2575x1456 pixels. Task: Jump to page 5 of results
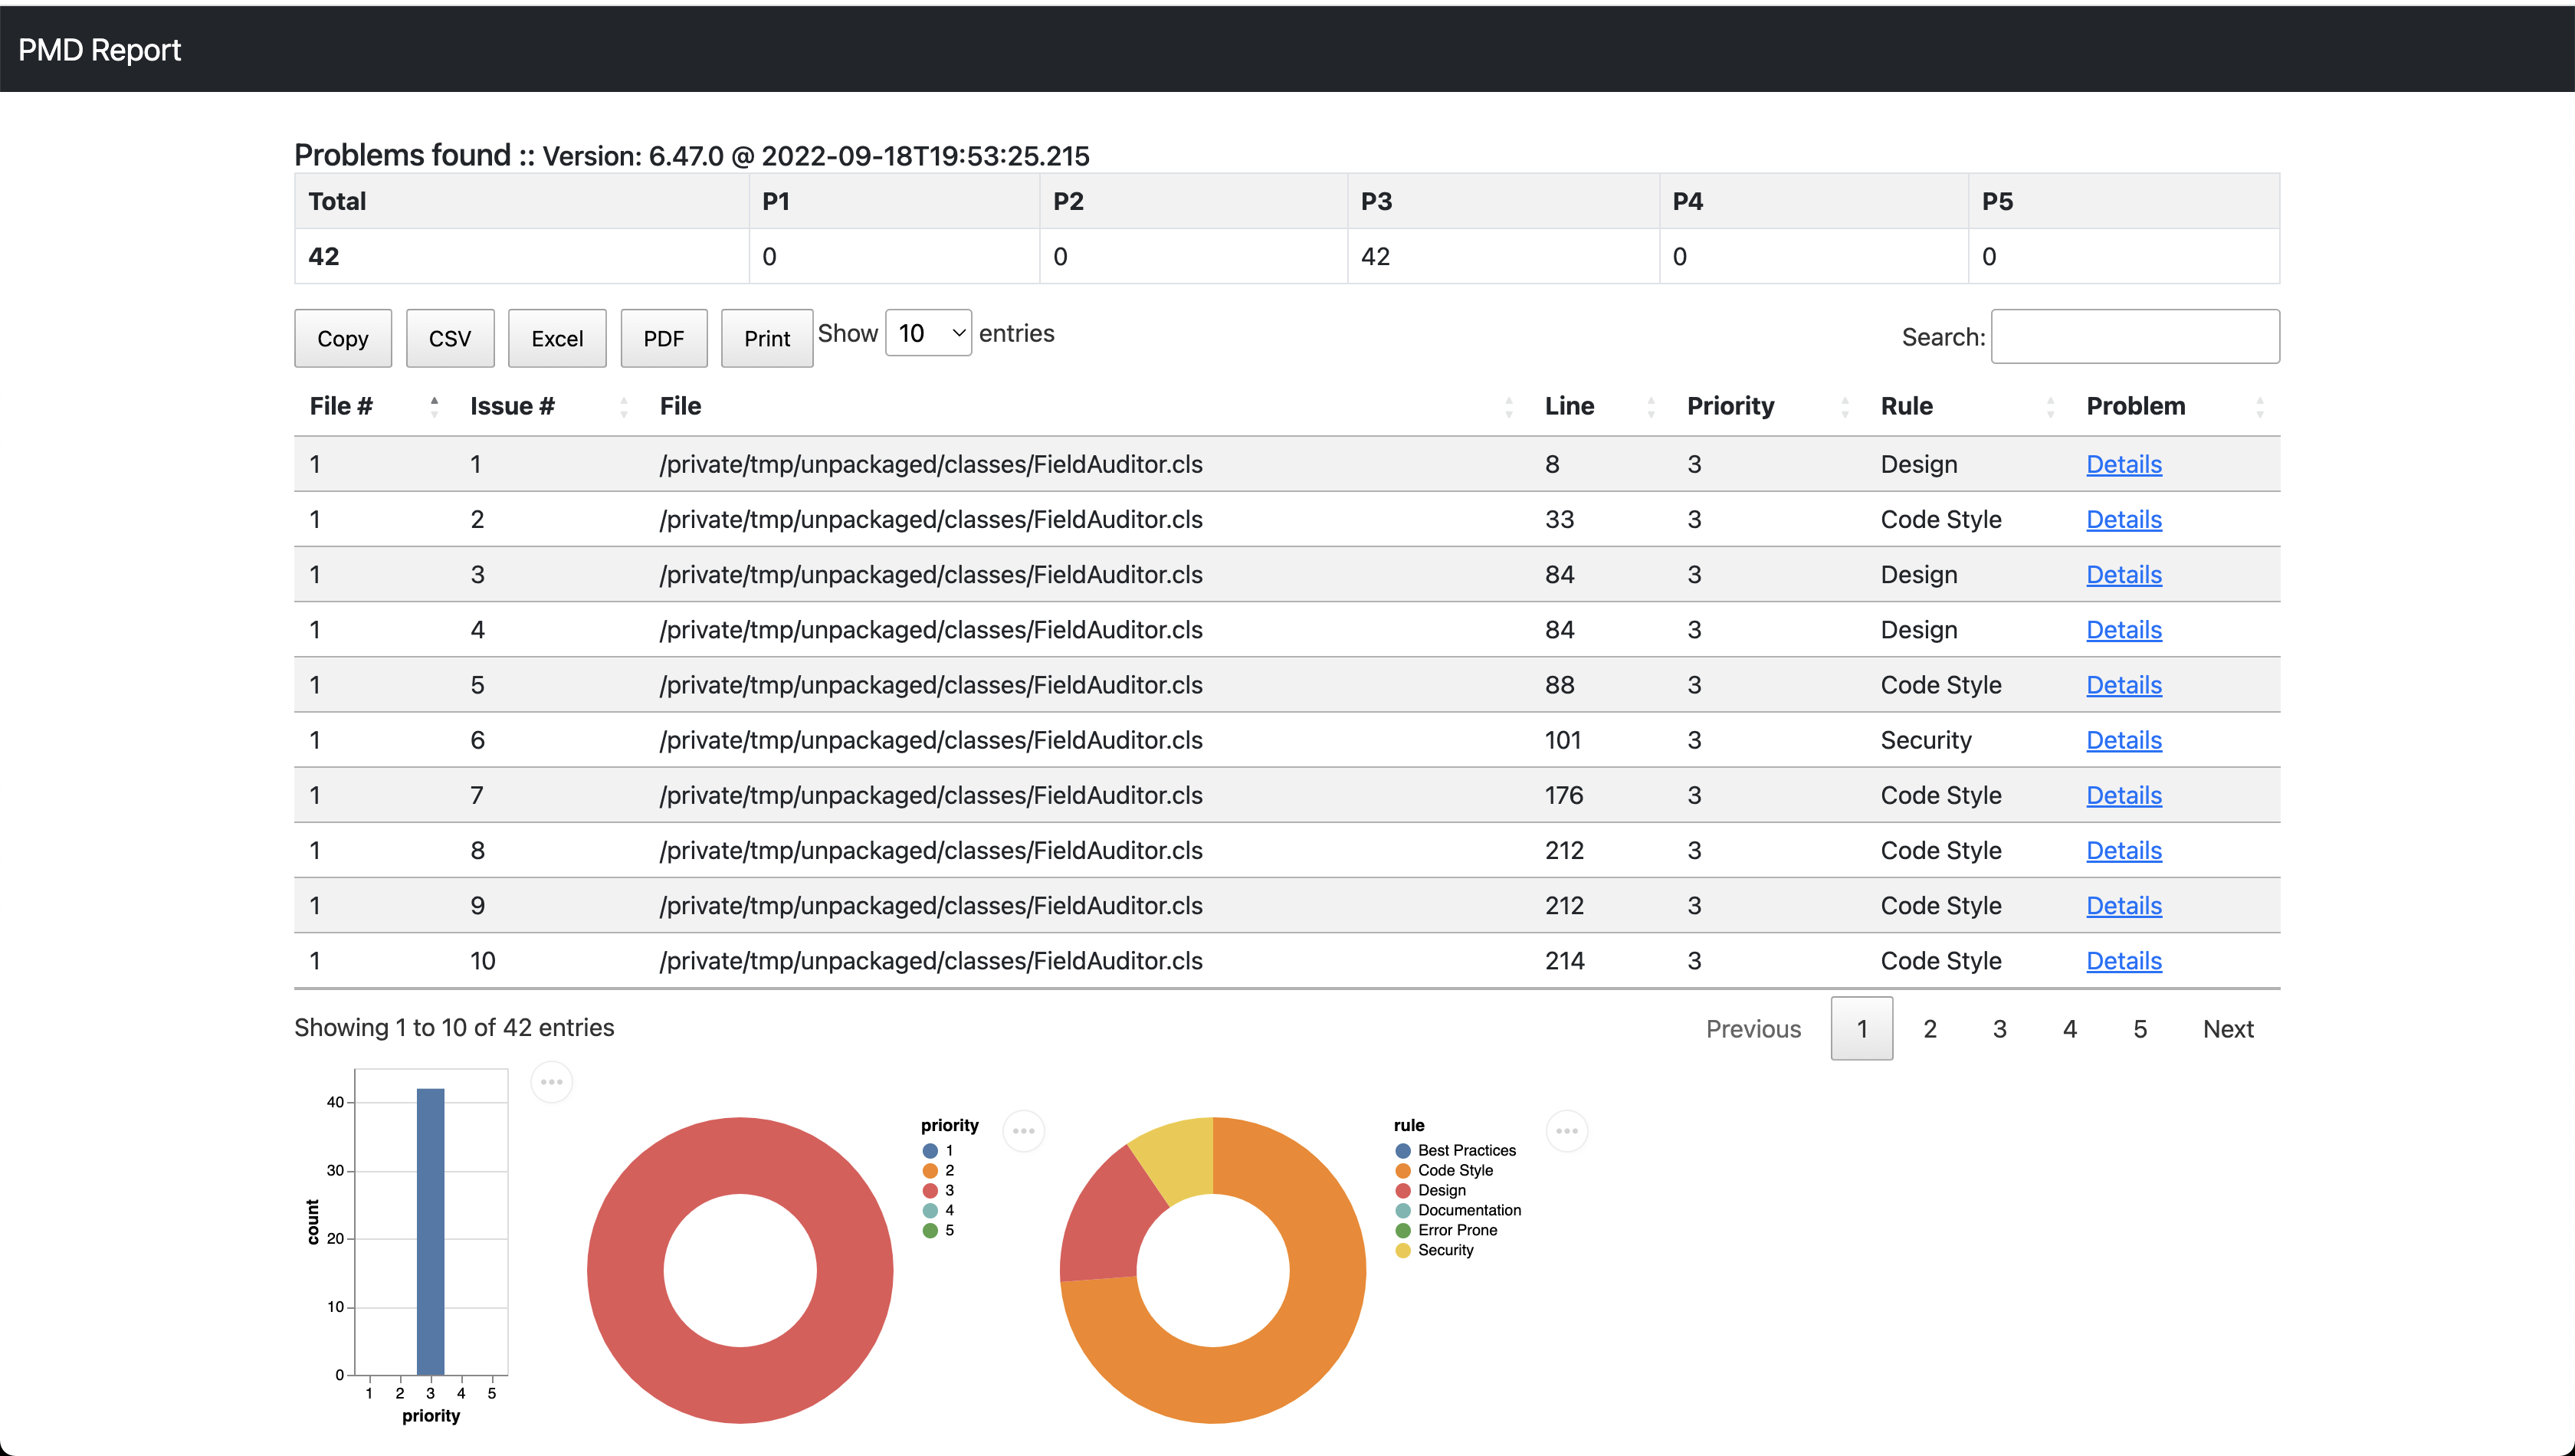2139,1029
